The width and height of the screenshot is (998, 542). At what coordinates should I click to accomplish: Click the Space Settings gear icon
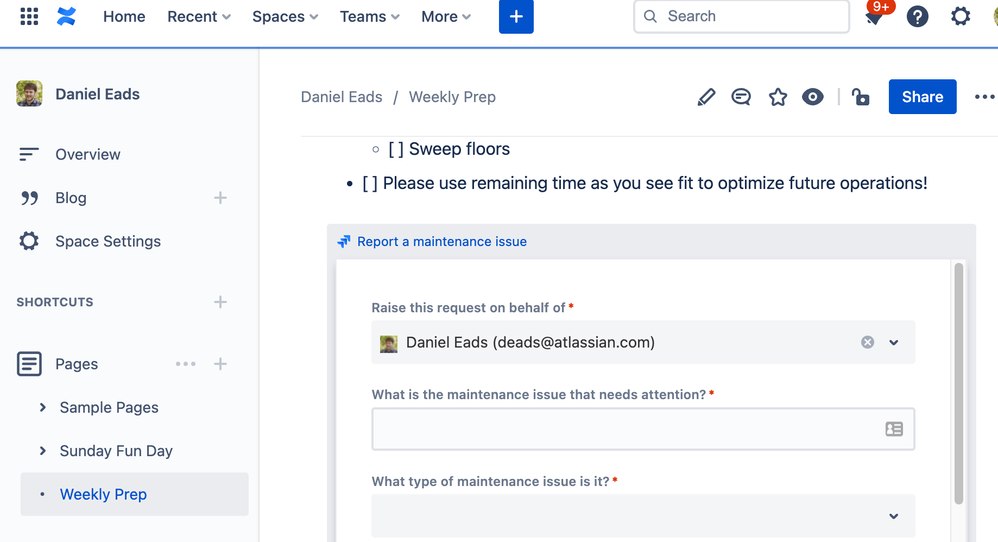tap(29, 241)
